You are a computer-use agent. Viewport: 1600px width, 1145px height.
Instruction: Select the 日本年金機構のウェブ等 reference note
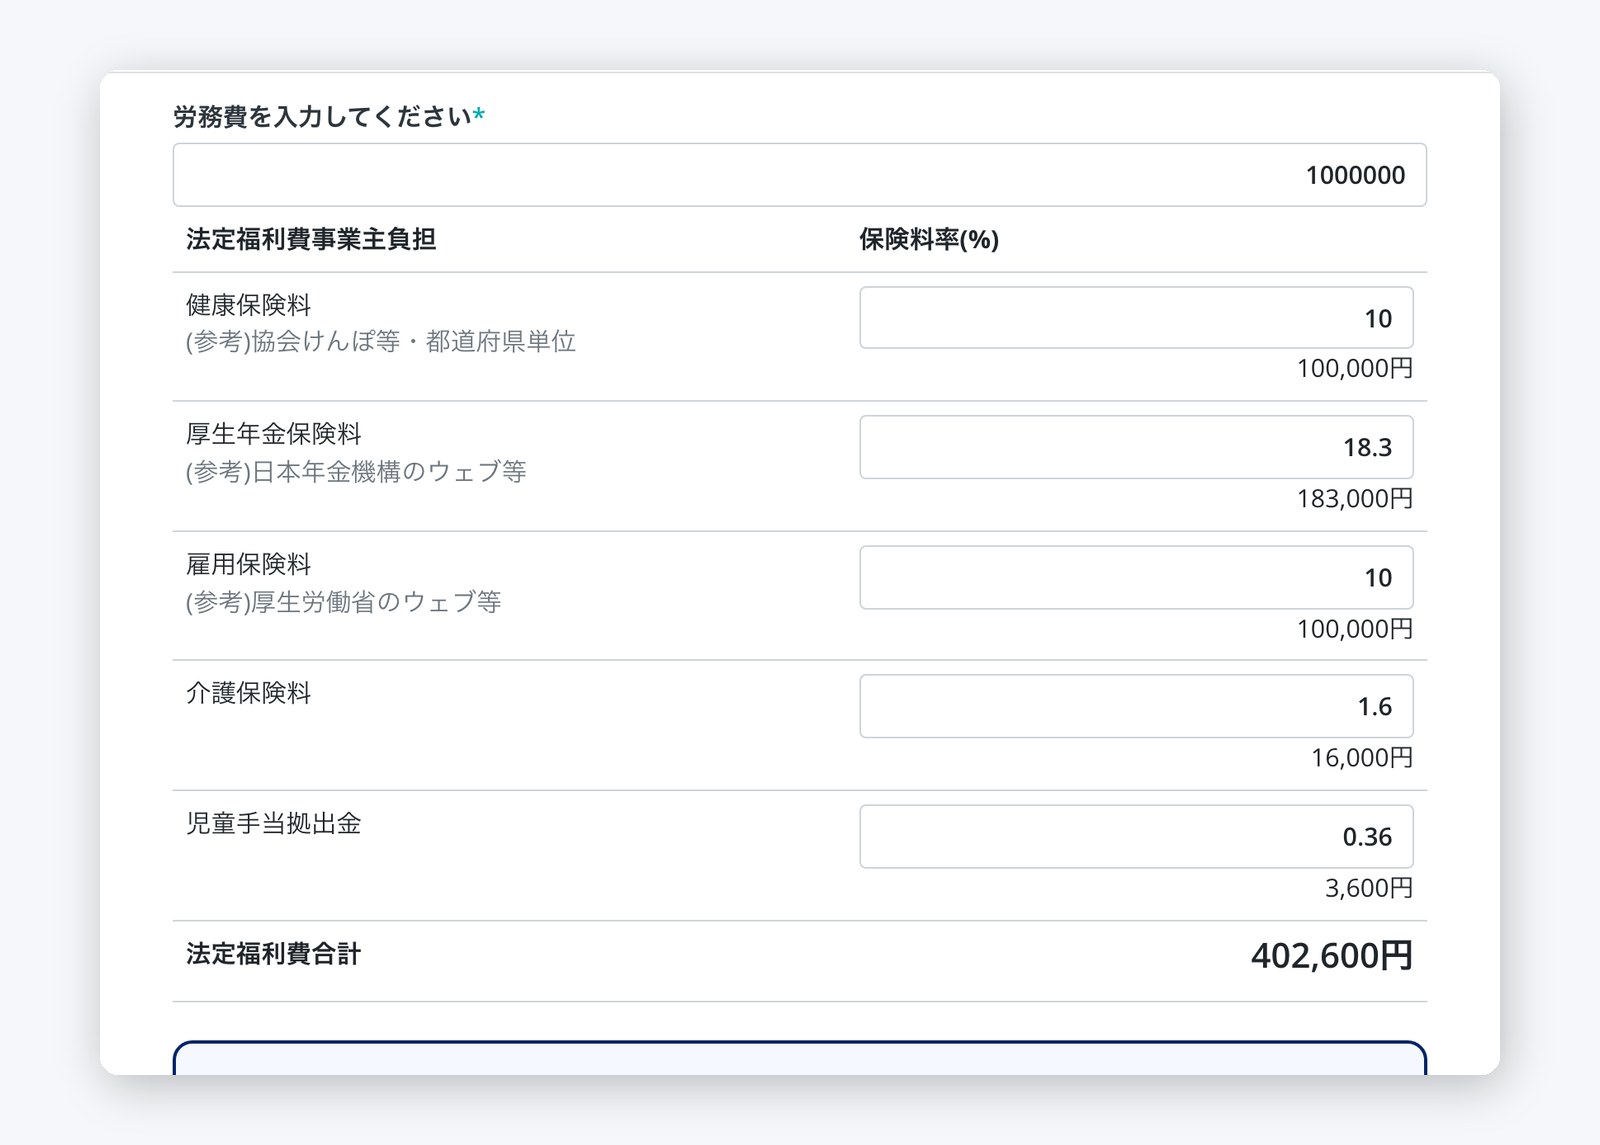[x=356, y=472]
